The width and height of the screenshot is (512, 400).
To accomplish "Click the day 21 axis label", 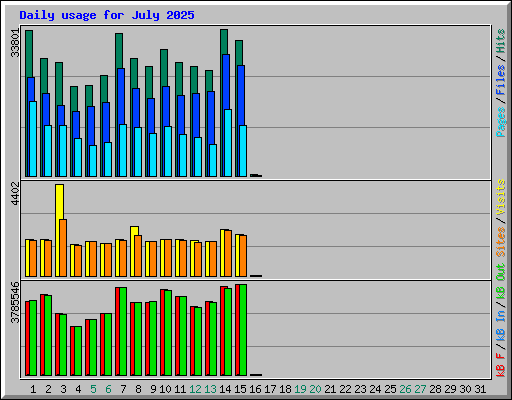I will [x=330, y=389].
